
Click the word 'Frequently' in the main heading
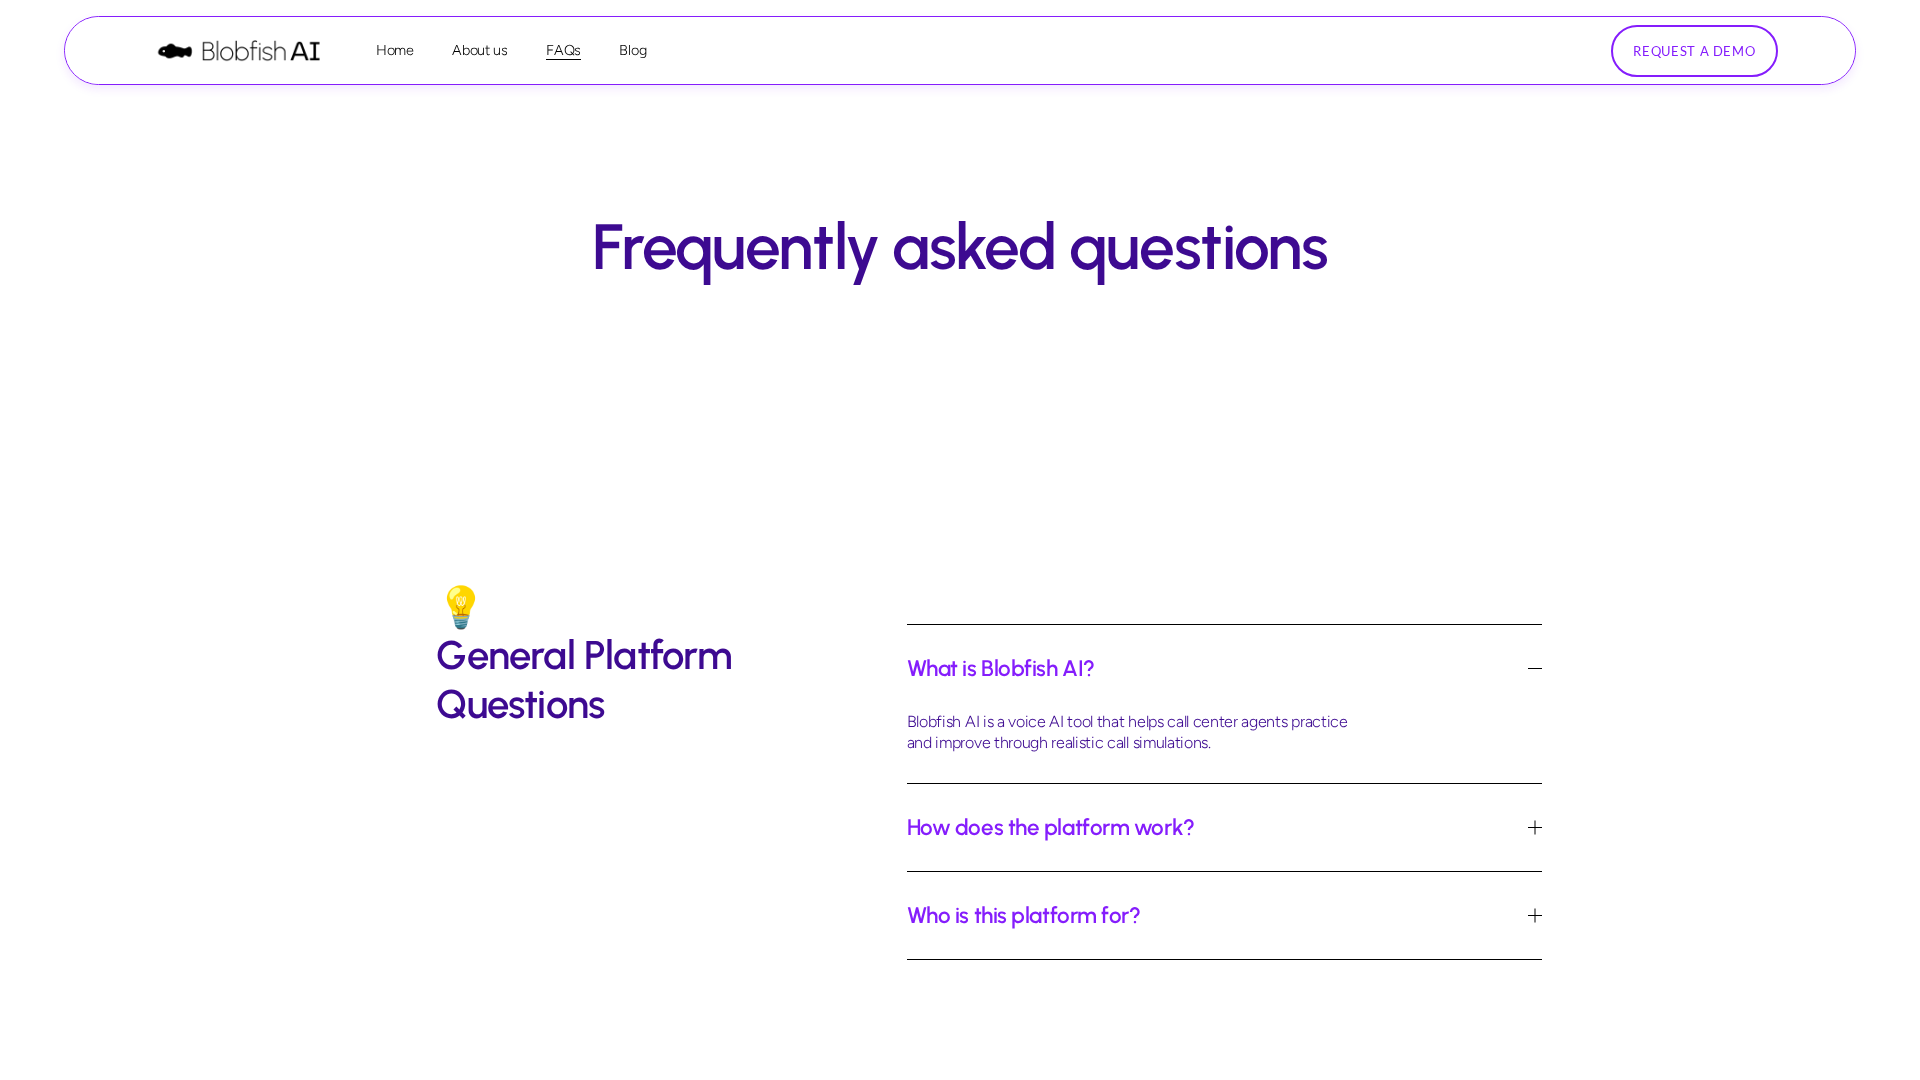coord(734,247)
